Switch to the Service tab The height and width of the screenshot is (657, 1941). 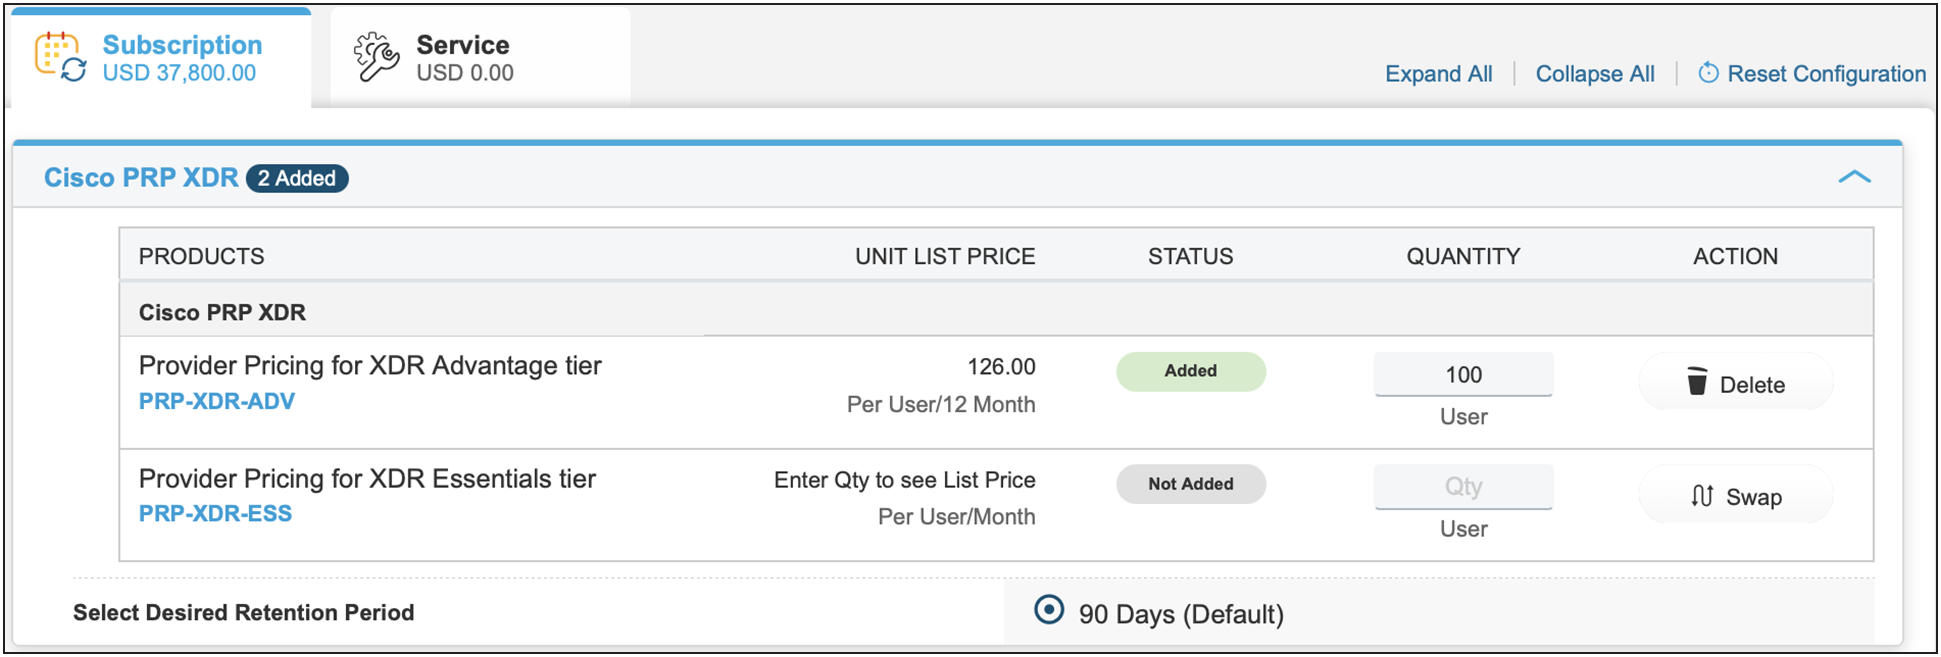pyautogui.click(x=481, y=58)
